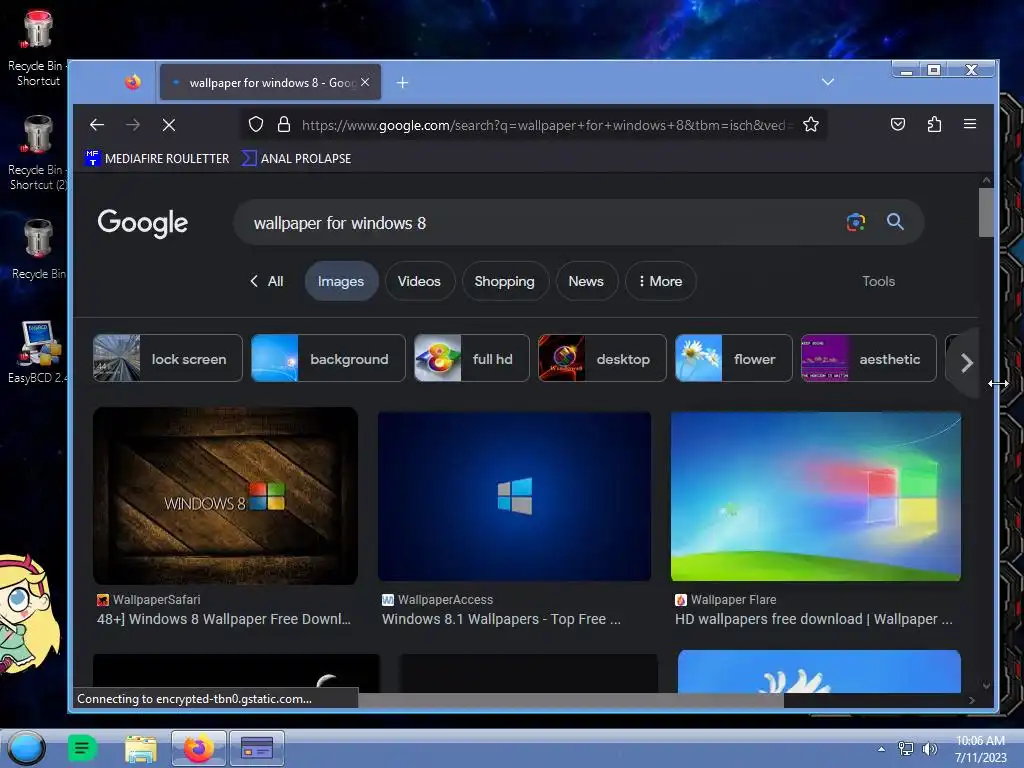
Task: Close the wallpaper for windows 8 tab
Action: point(365,82)
